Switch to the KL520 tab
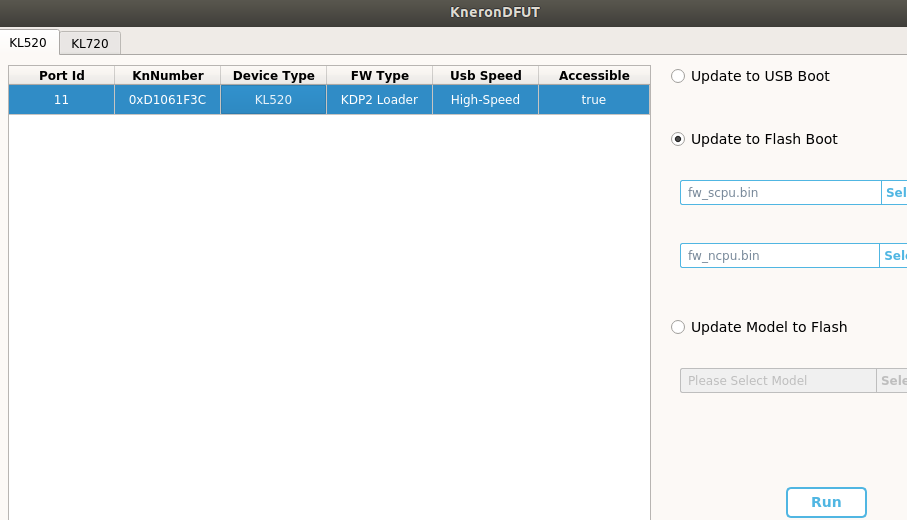The height and width of the screenshot is (520, 907). (29, 43)
